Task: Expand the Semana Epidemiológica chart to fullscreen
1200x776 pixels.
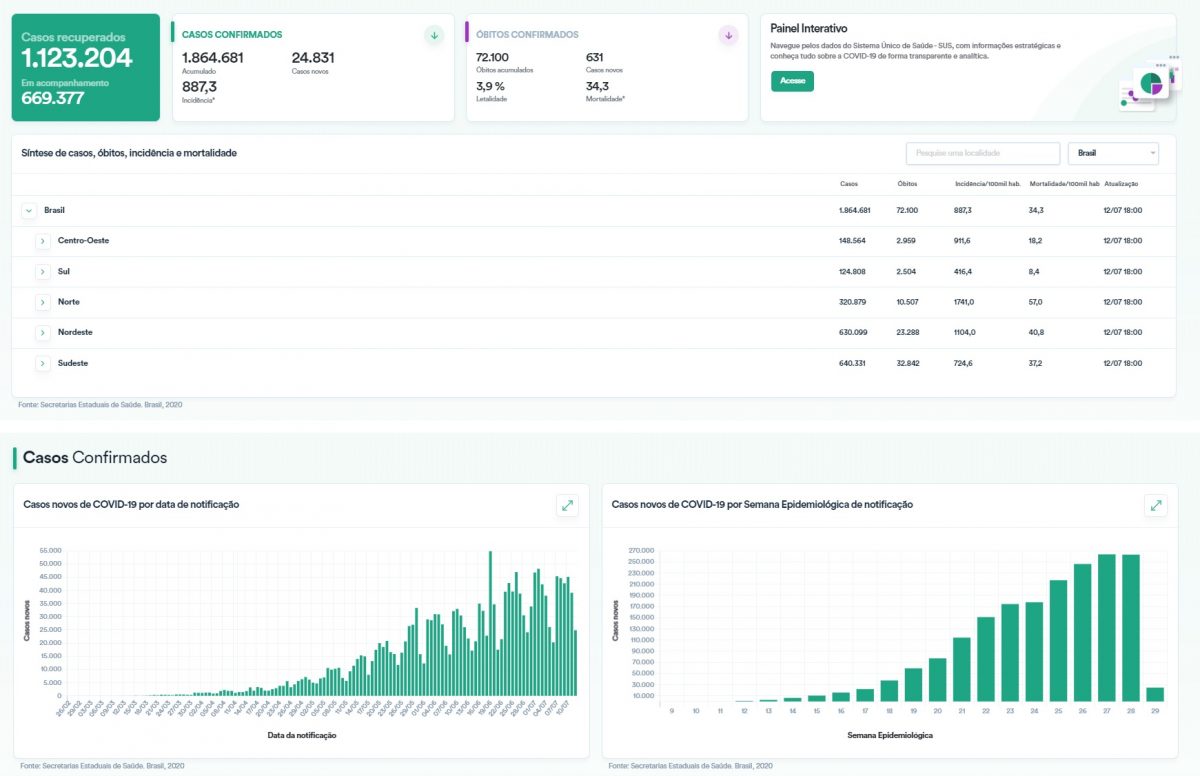Action: click(1156, 506)
